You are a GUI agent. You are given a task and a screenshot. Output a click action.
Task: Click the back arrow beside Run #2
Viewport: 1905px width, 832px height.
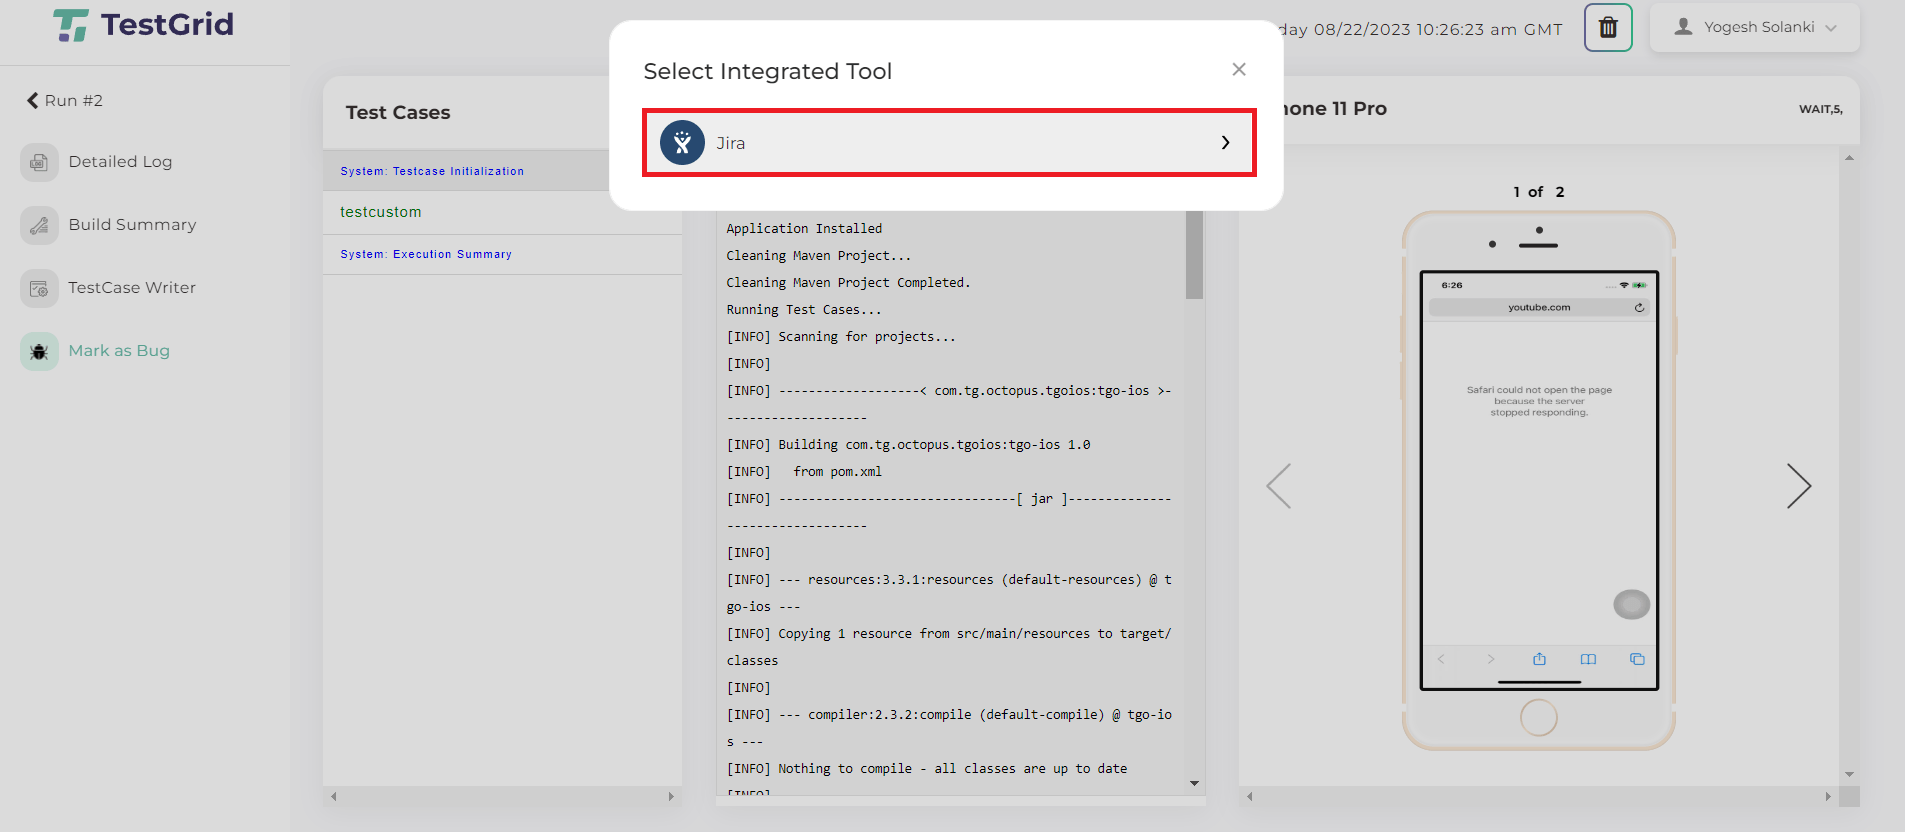[x=32, y=100]
